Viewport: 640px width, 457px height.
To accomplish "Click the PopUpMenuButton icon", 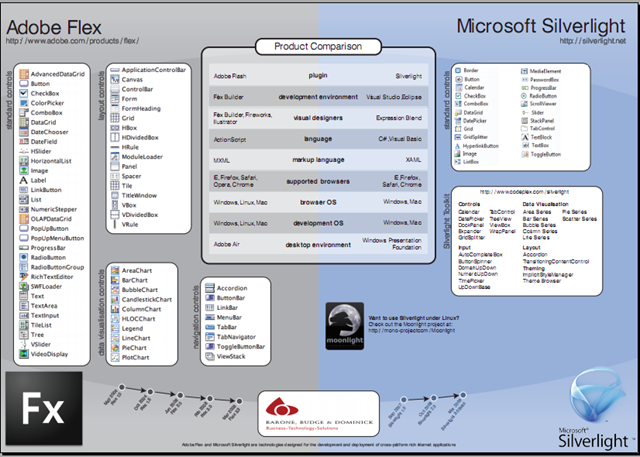I will pyautogui.click(x=24, y=238).
